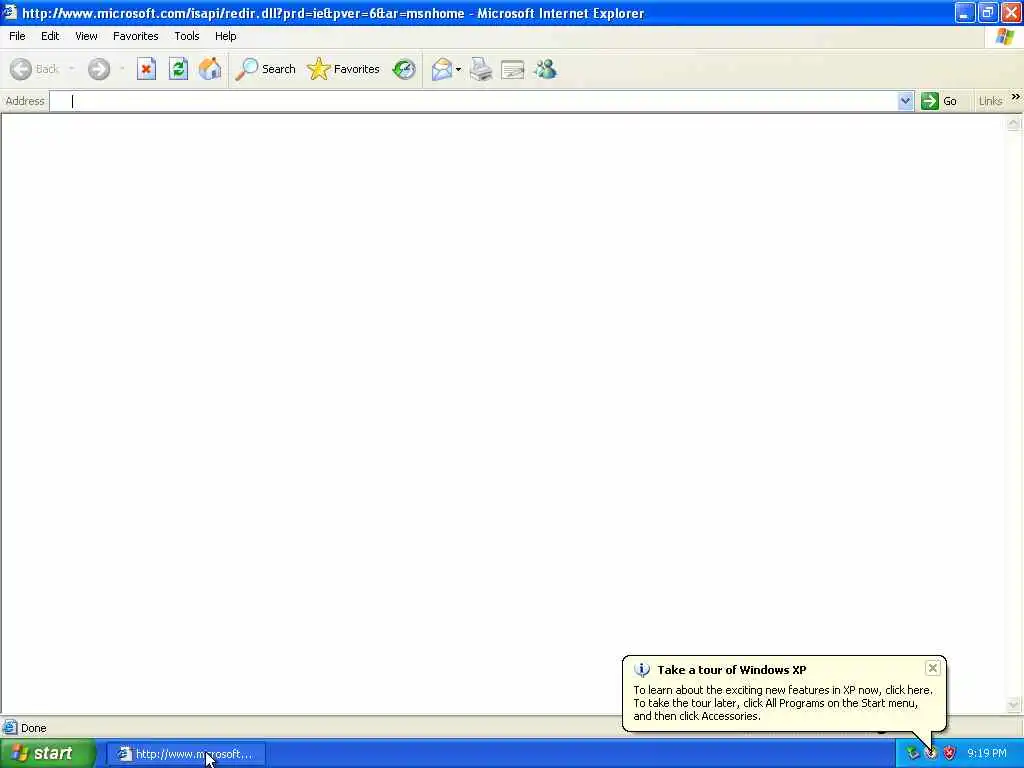
Task: Click the green Go button
Action: (939, 101)
